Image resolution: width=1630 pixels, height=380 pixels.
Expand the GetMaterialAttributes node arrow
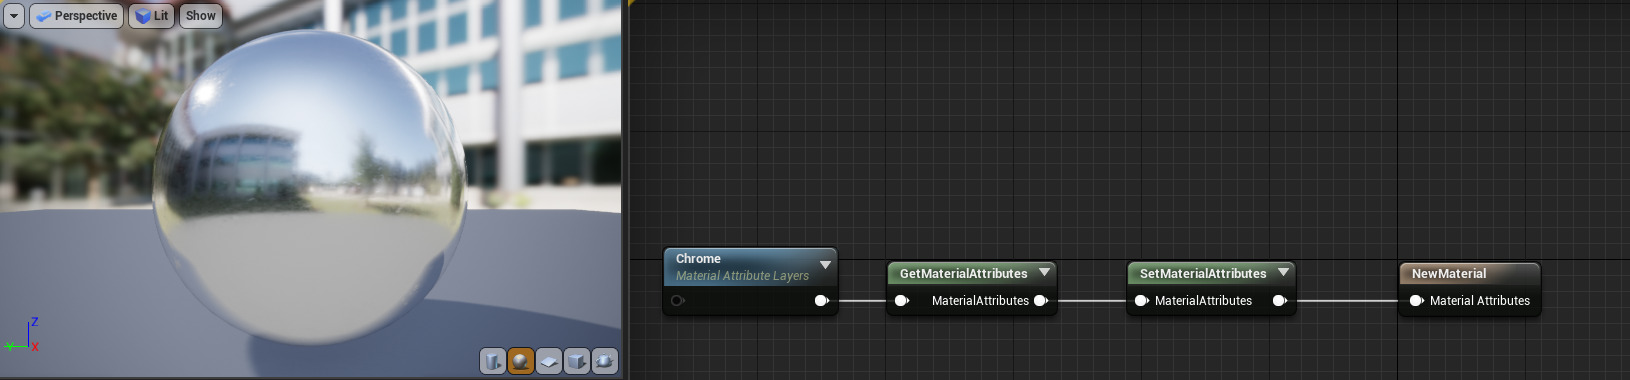[1044, 272]
